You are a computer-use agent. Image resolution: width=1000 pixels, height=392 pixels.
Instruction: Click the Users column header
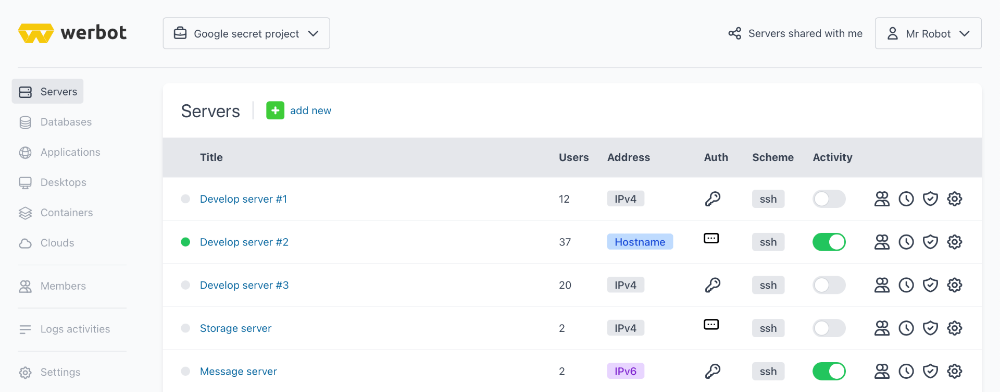pos(574,157)
